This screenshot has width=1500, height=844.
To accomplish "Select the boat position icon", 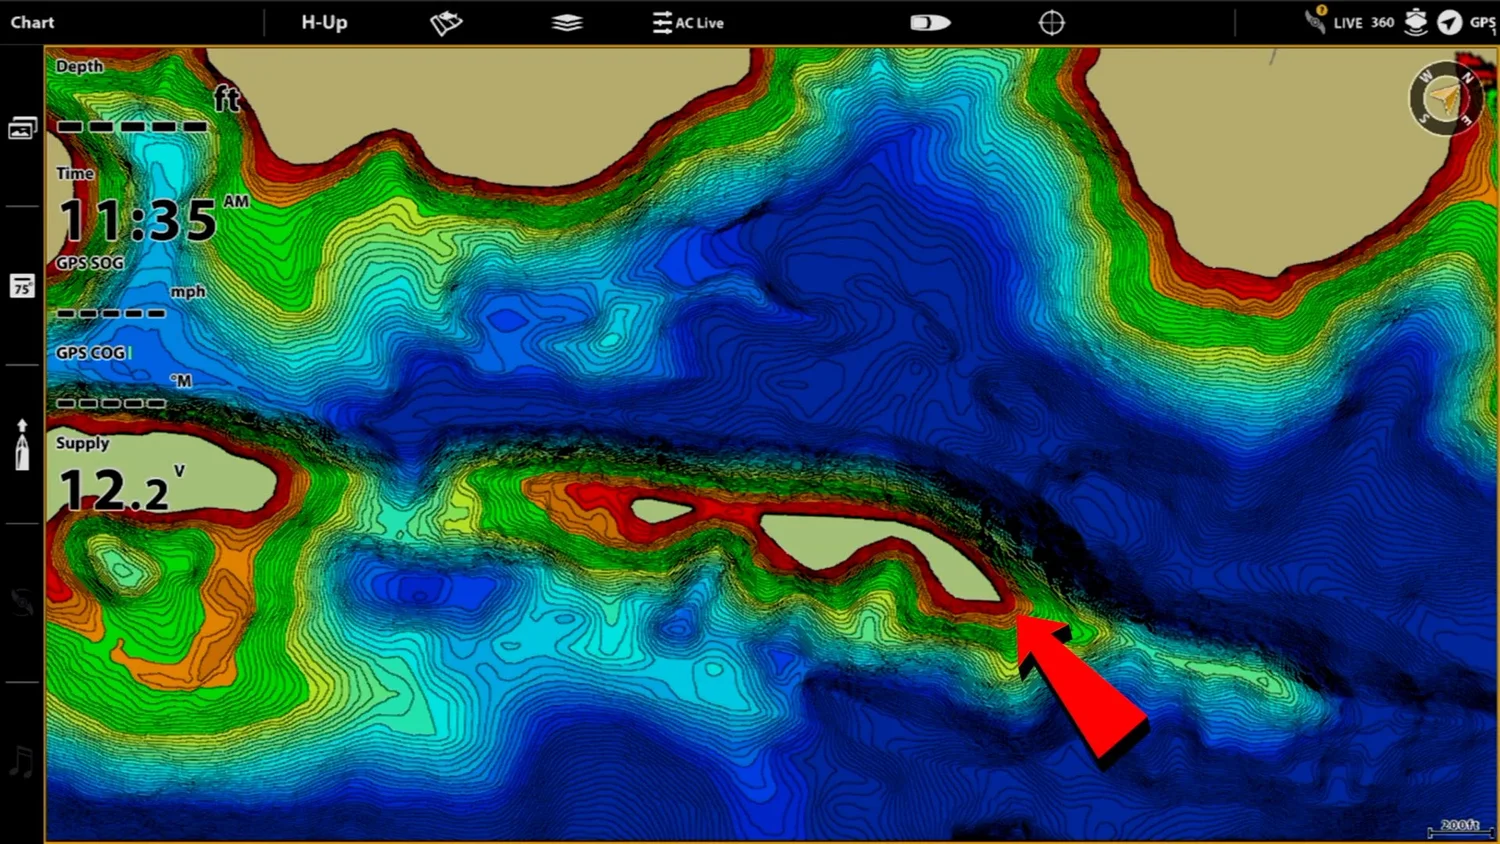I will (929, 22).
